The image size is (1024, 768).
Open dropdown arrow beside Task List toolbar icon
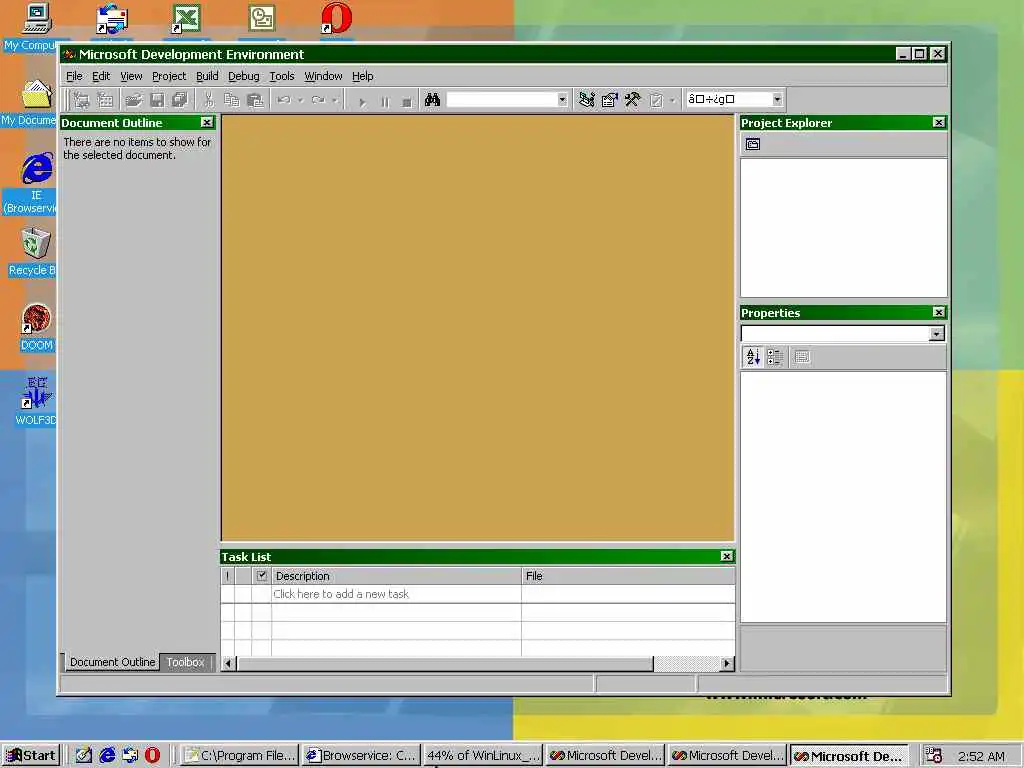pos(672,100)
